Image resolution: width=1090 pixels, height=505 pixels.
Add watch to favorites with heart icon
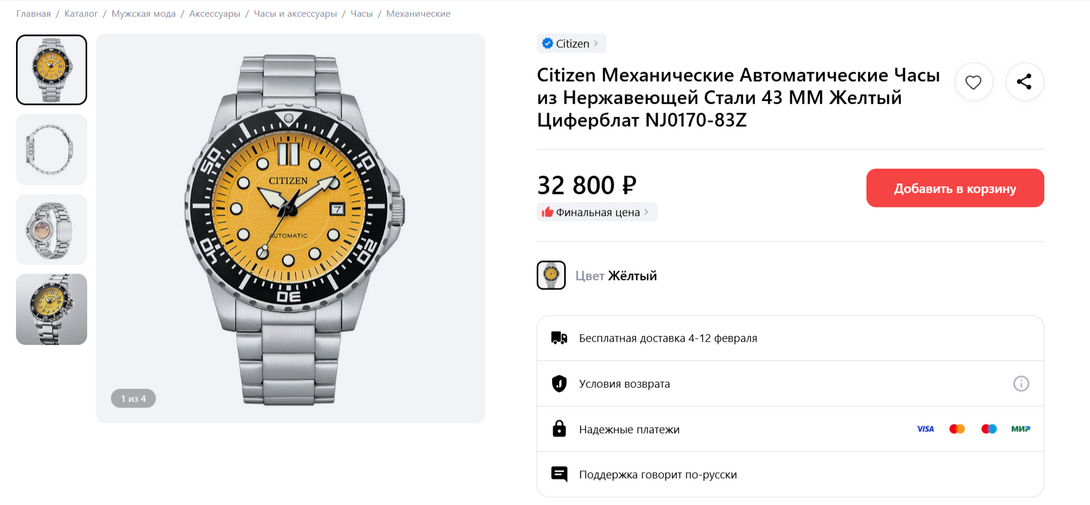(974, 82)
